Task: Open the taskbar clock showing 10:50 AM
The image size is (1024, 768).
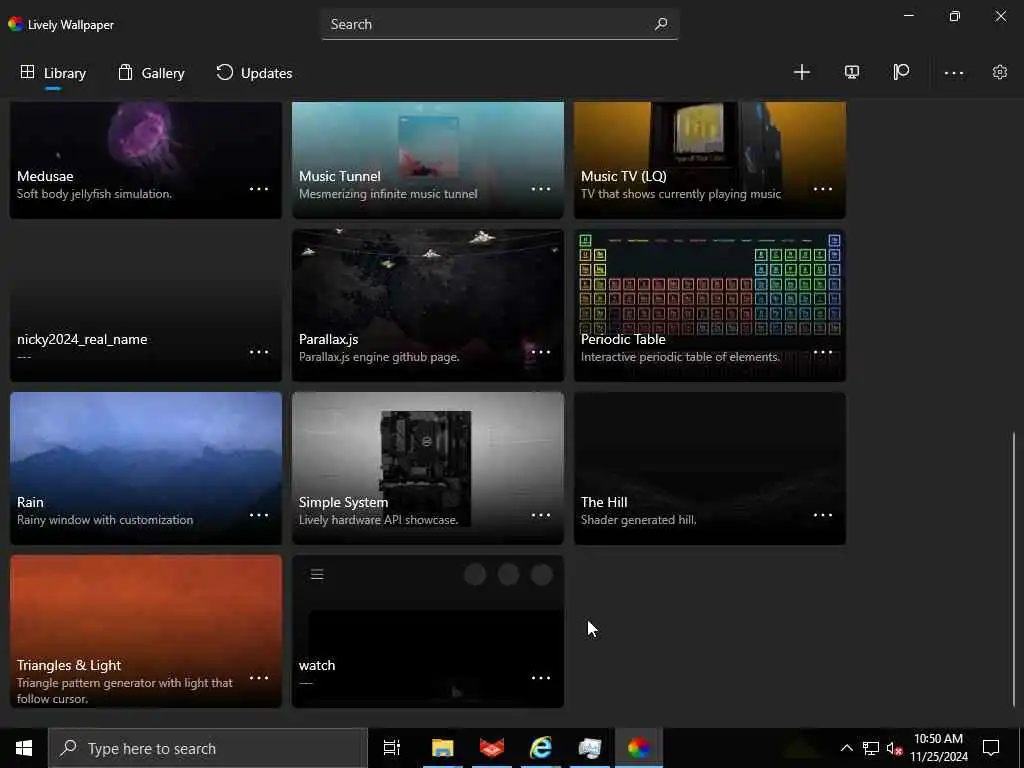Action: [938, 748]
